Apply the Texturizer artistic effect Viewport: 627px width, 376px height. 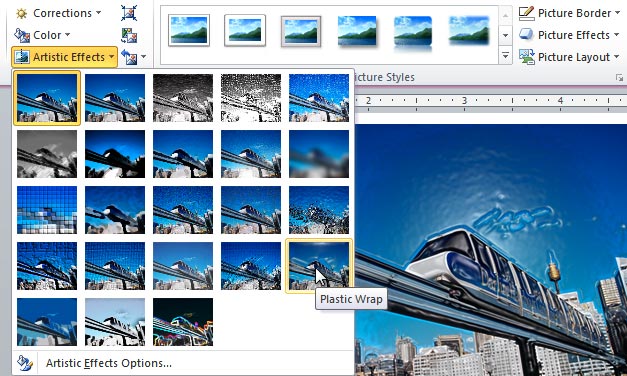coord(115,266)
